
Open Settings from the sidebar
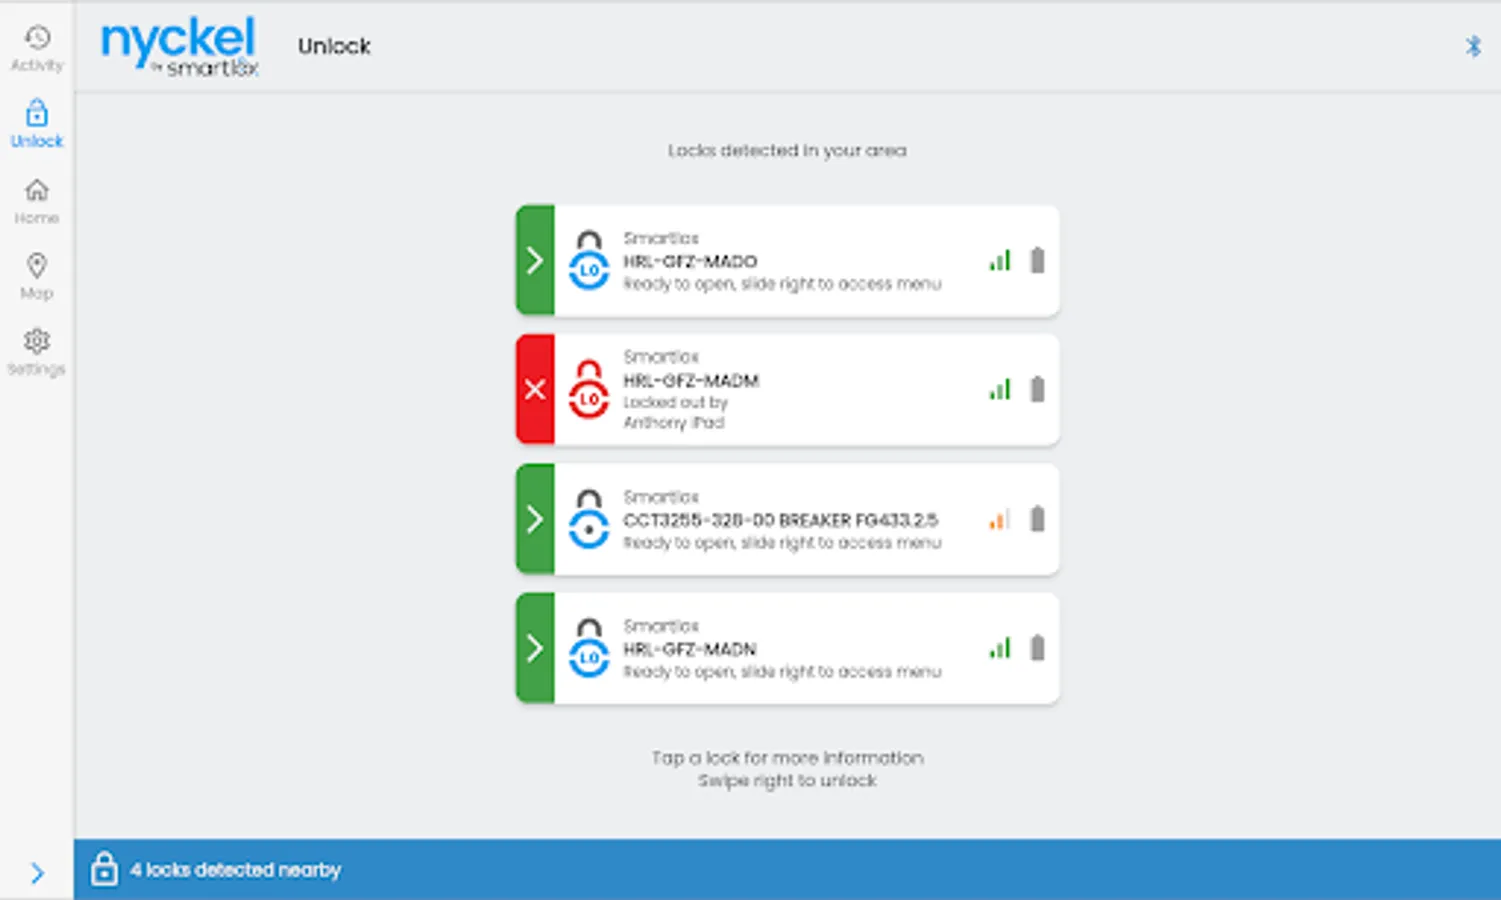point(37,353)
